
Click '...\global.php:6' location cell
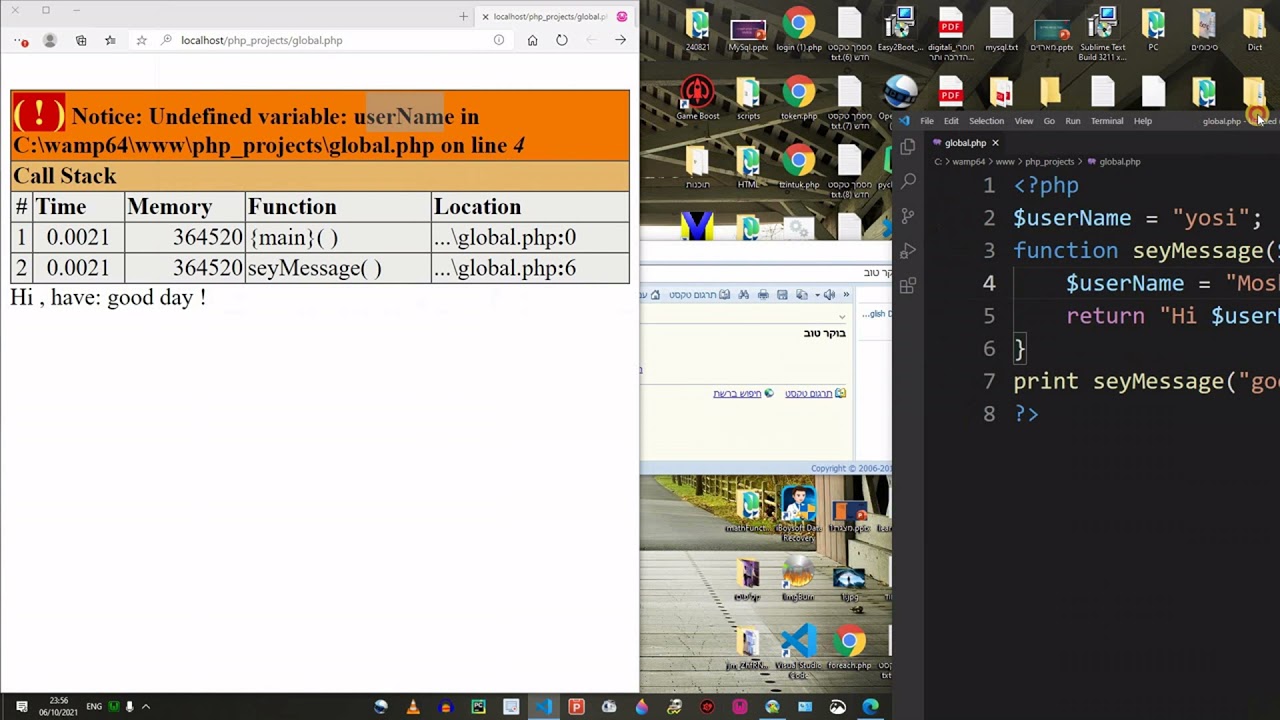(530, 268)
